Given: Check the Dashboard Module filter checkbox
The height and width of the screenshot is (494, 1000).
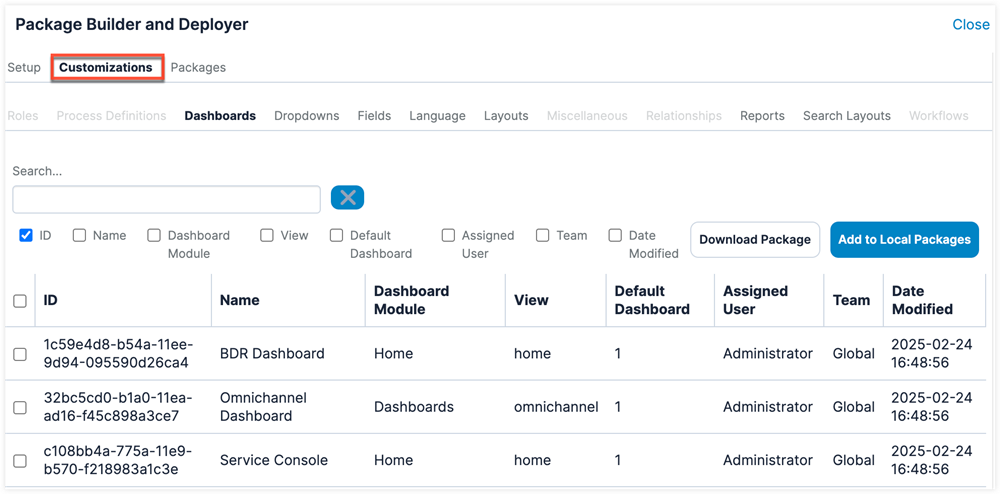Looking at the screenshot, I should click(x=154, y=236).
